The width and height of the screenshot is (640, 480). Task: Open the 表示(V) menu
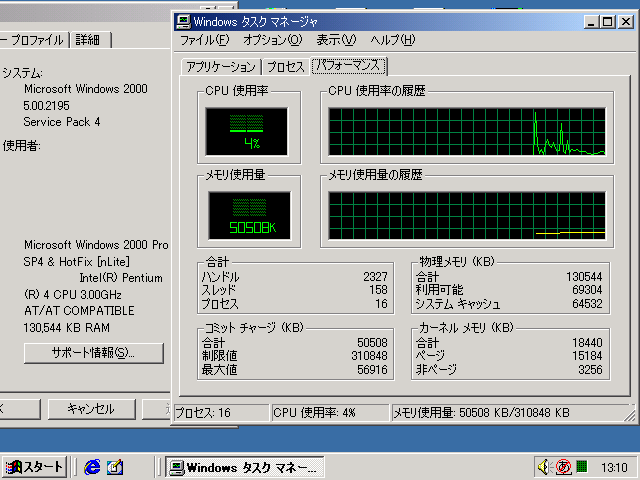click(336, 40)
